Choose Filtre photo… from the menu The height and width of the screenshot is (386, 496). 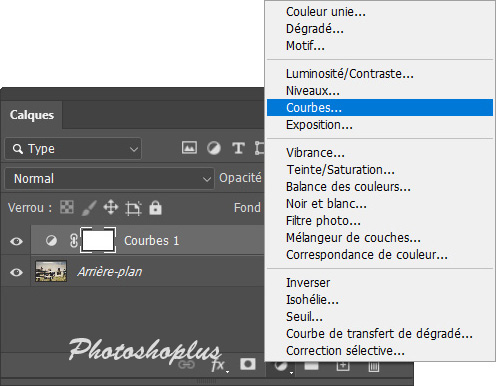tap(380, 221)
